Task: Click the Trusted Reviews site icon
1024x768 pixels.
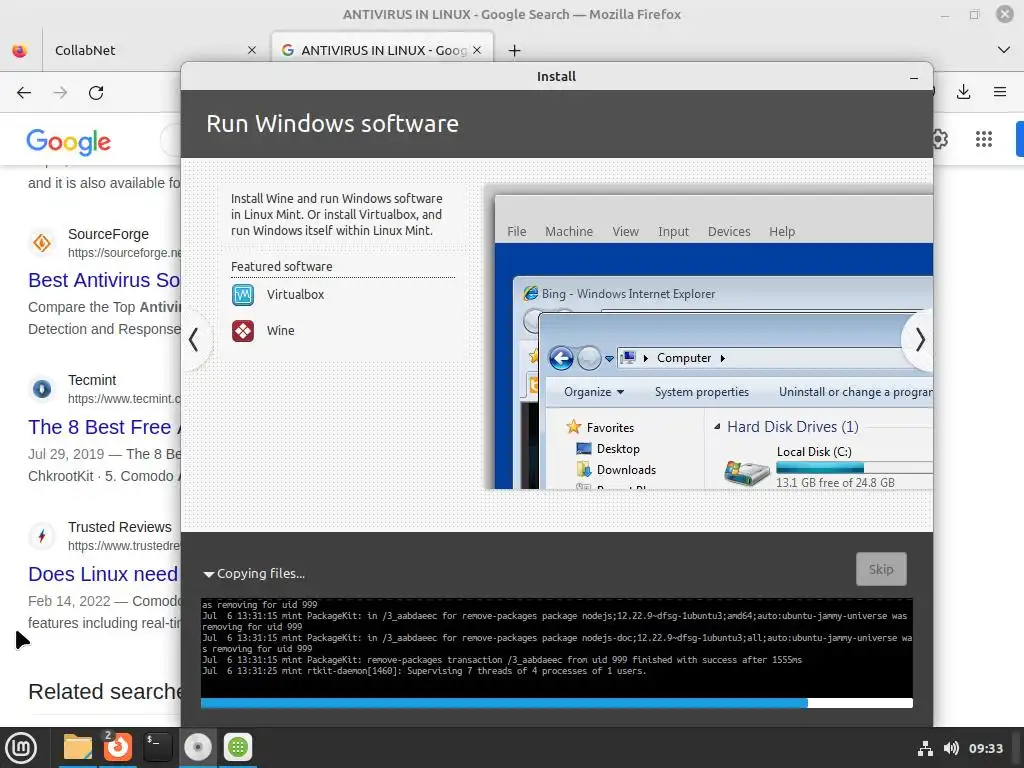Action: click(42, 536)
